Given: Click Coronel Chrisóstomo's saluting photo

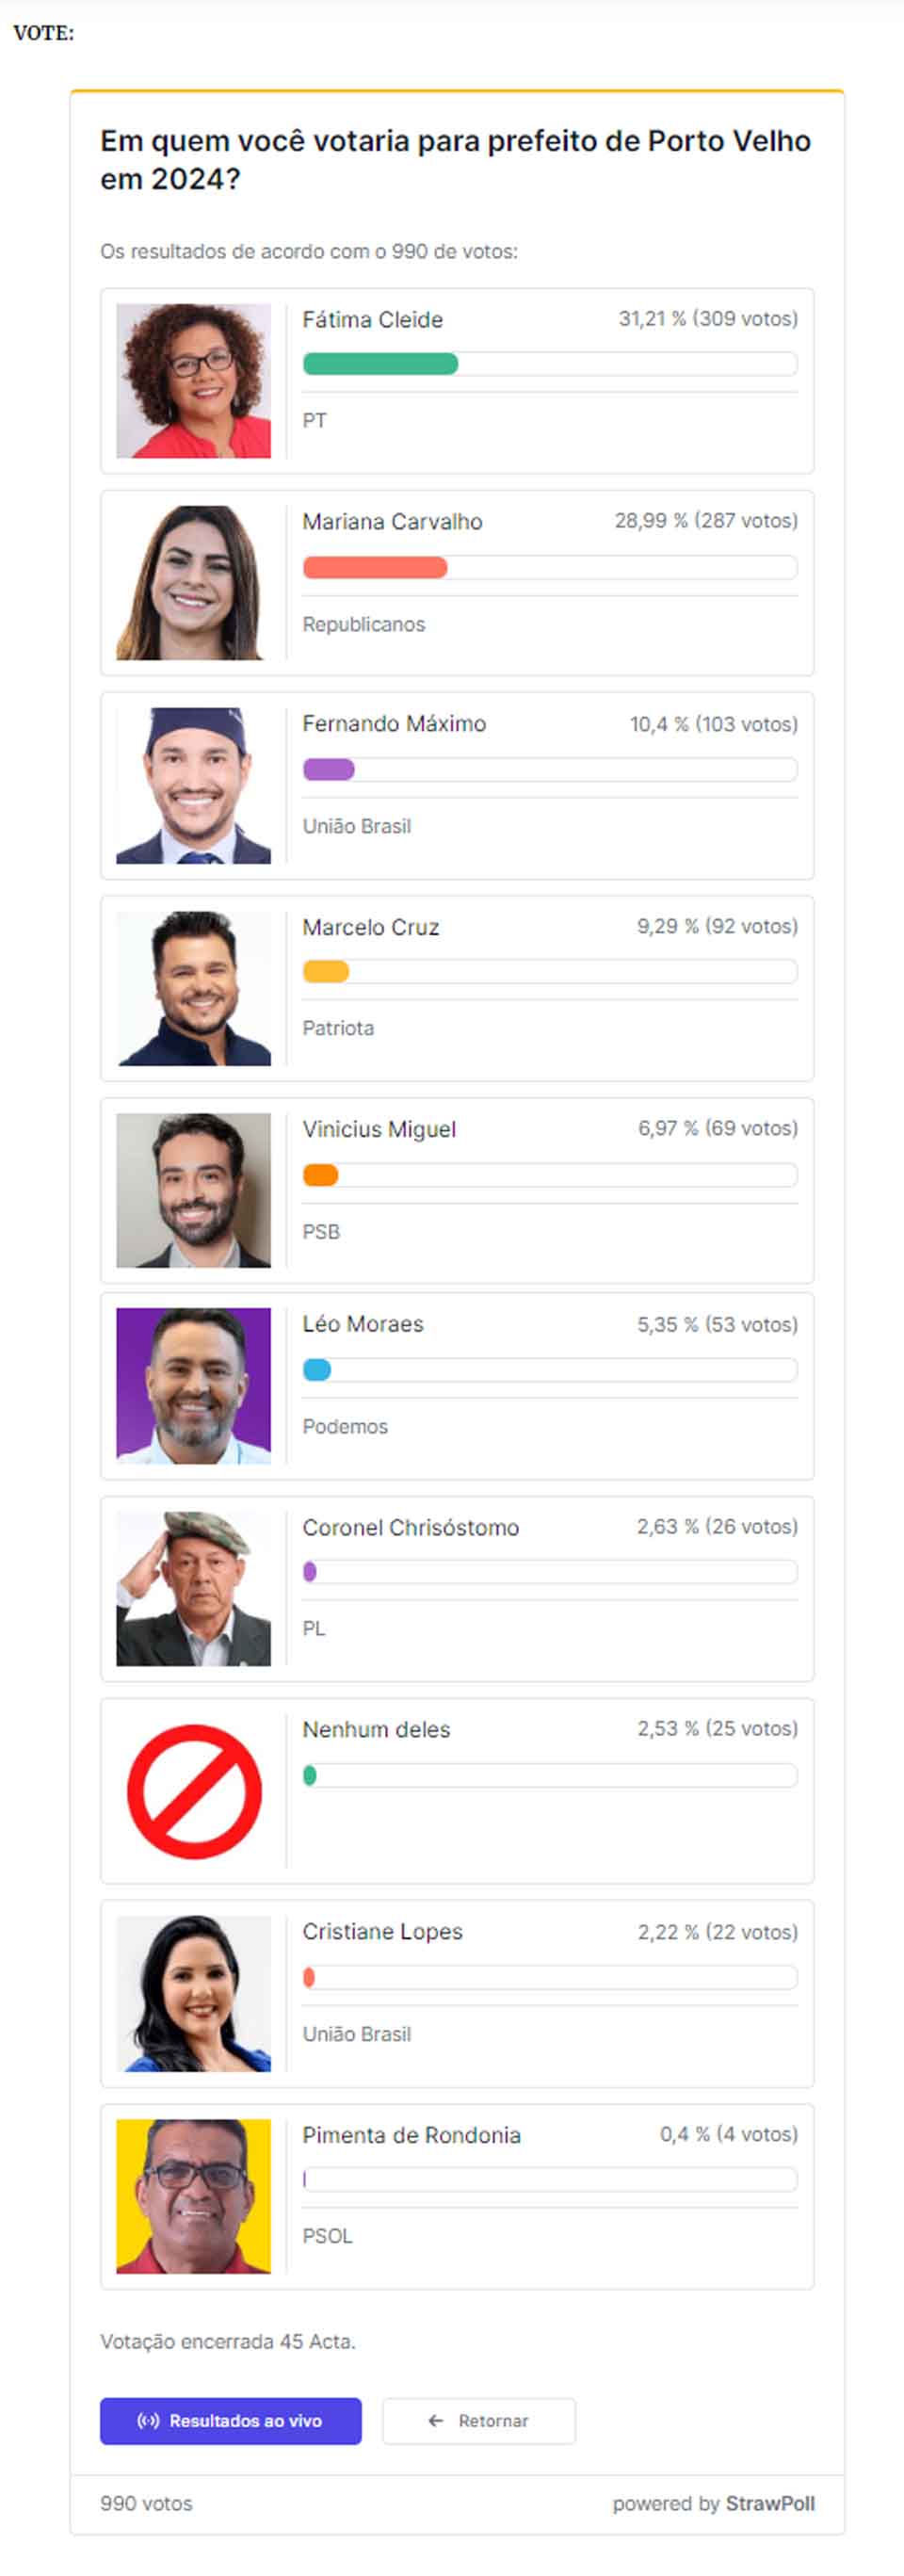Looking at the screenshot, I should tap(193, 1588).
